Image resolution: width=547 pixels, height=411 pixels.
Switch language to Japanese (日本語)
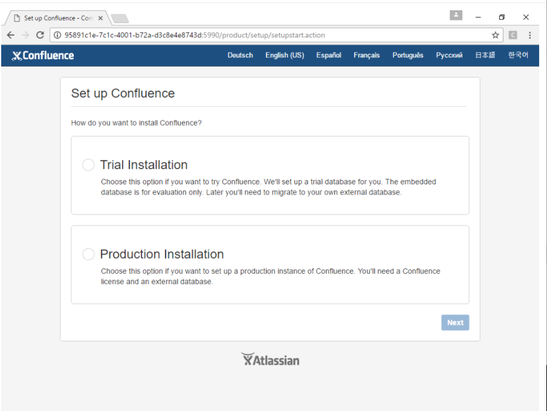[485, 55]
